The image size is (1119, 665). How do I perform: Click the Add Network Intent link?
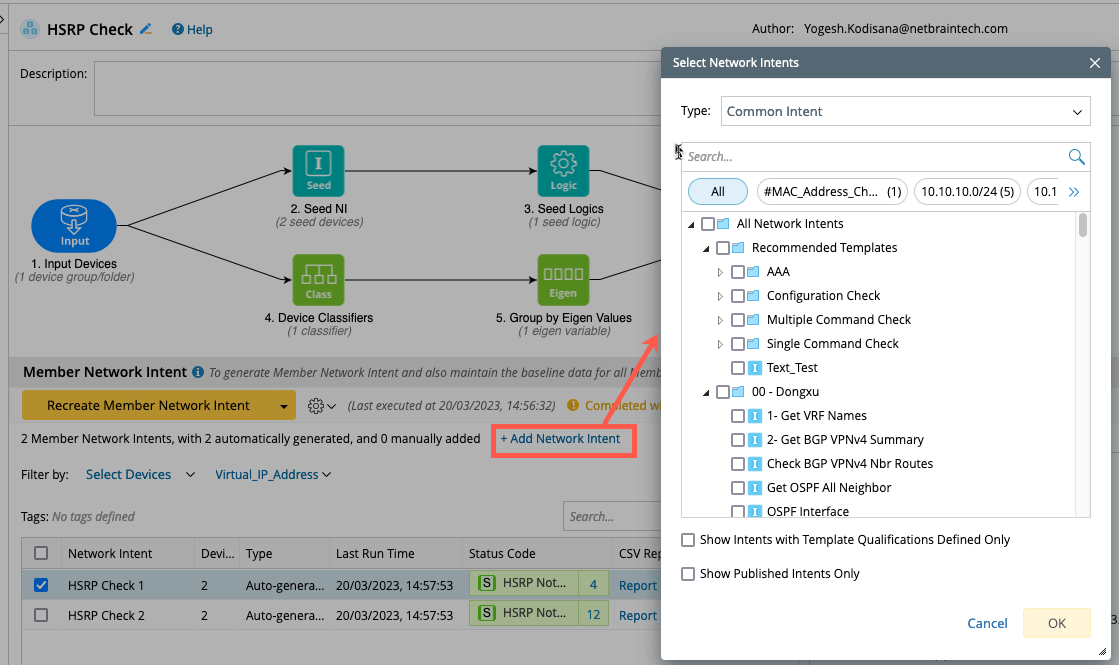pyautogui.click(x=561, y=439)
